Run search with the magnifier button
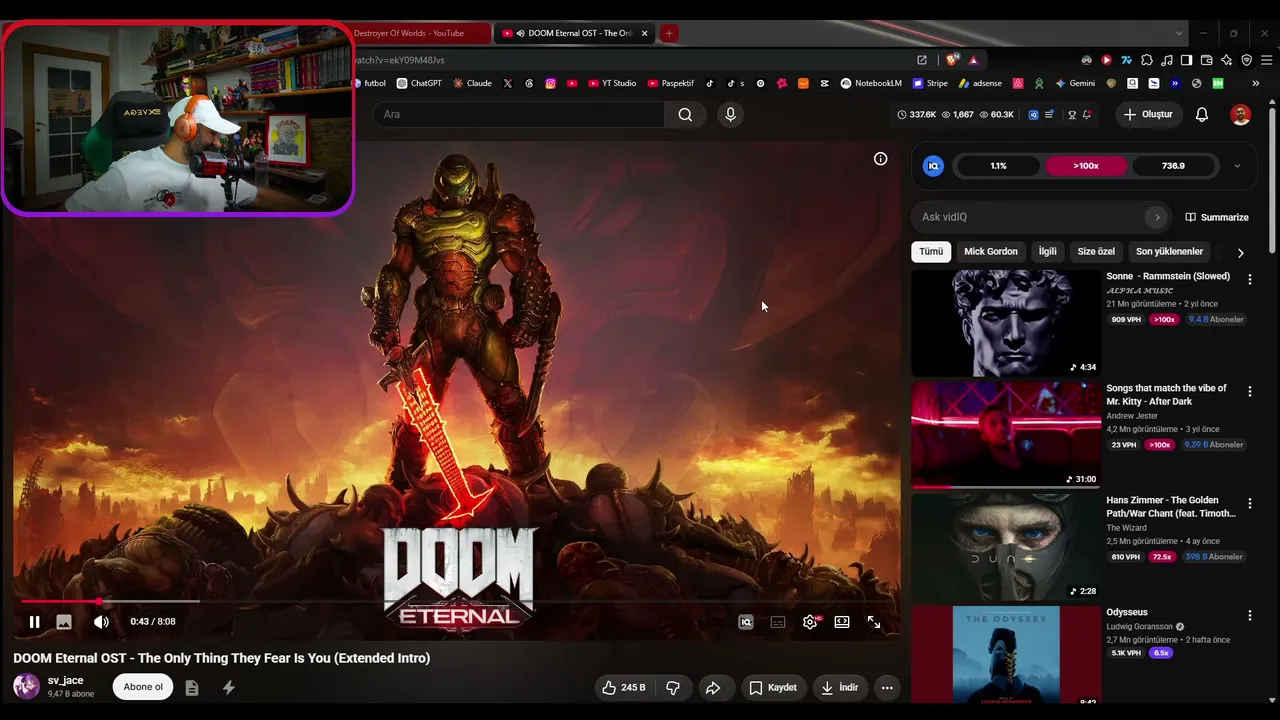This screenshot has height=720, width=1280. click(x=685, y=115)
